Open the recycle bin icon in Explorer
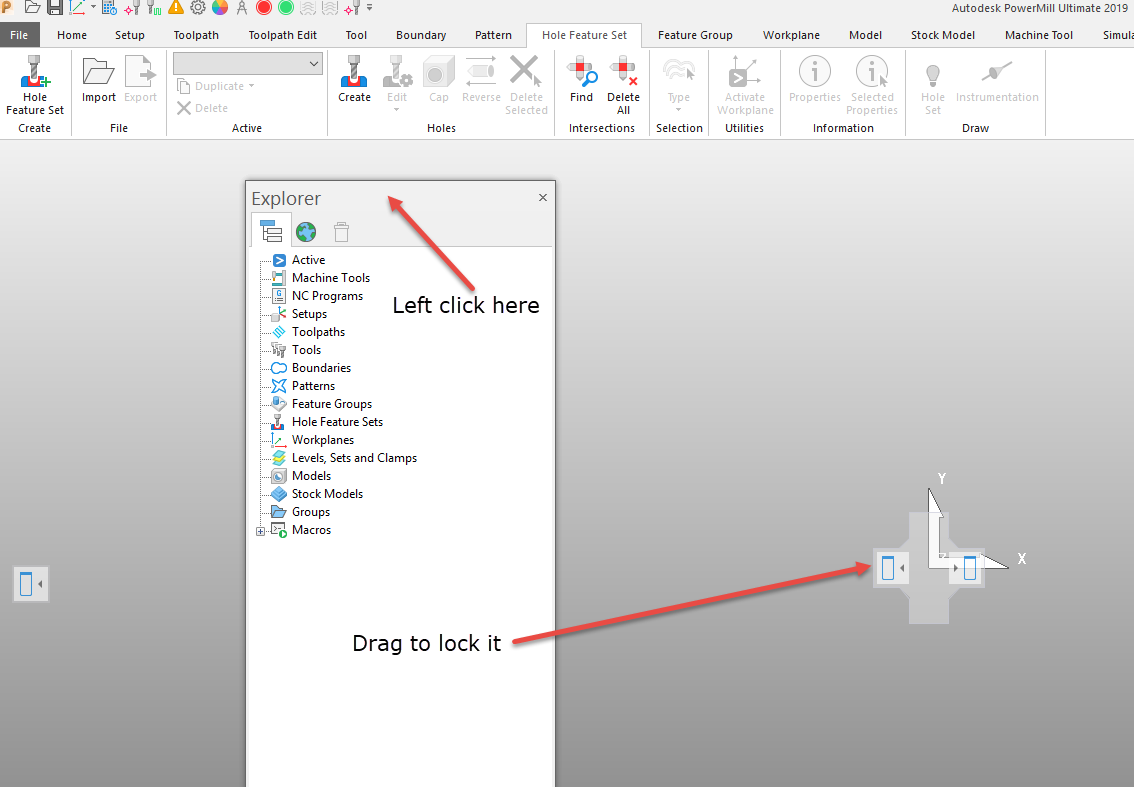 pyautogui.click(x=341, y=231)
